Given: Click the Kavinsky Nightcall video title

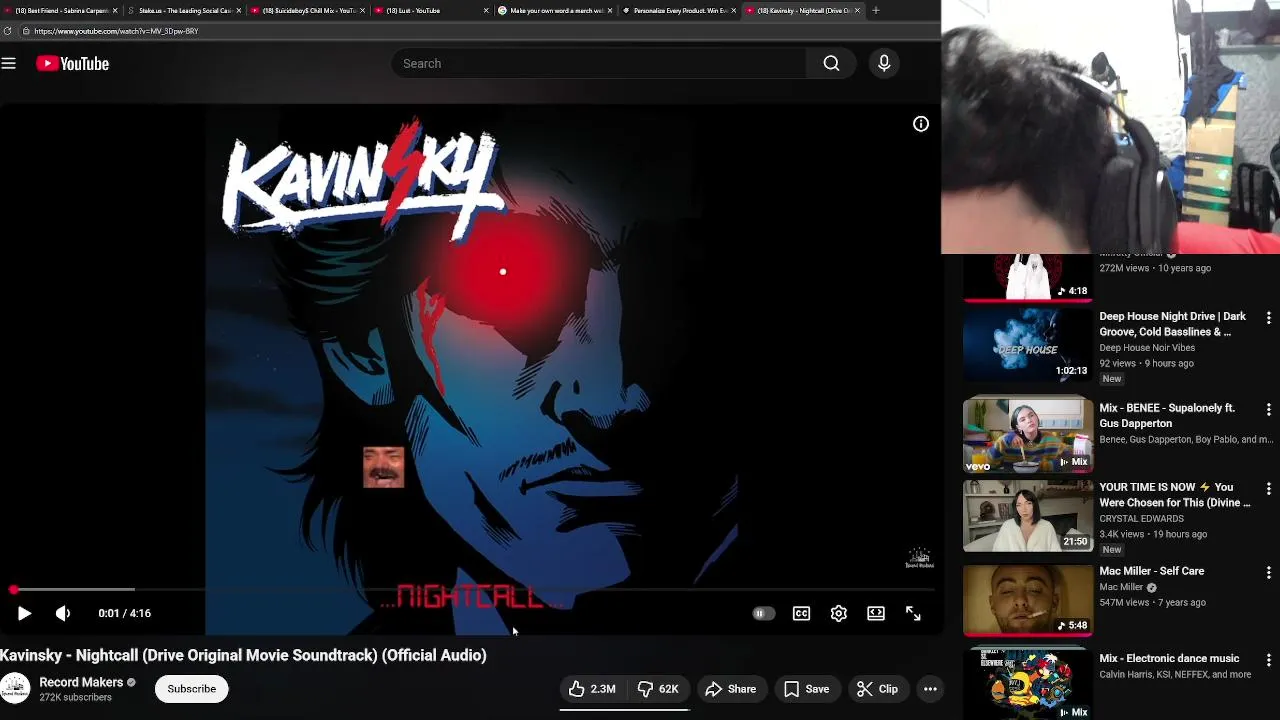Looking at the screenshot, I should point(243,656).
